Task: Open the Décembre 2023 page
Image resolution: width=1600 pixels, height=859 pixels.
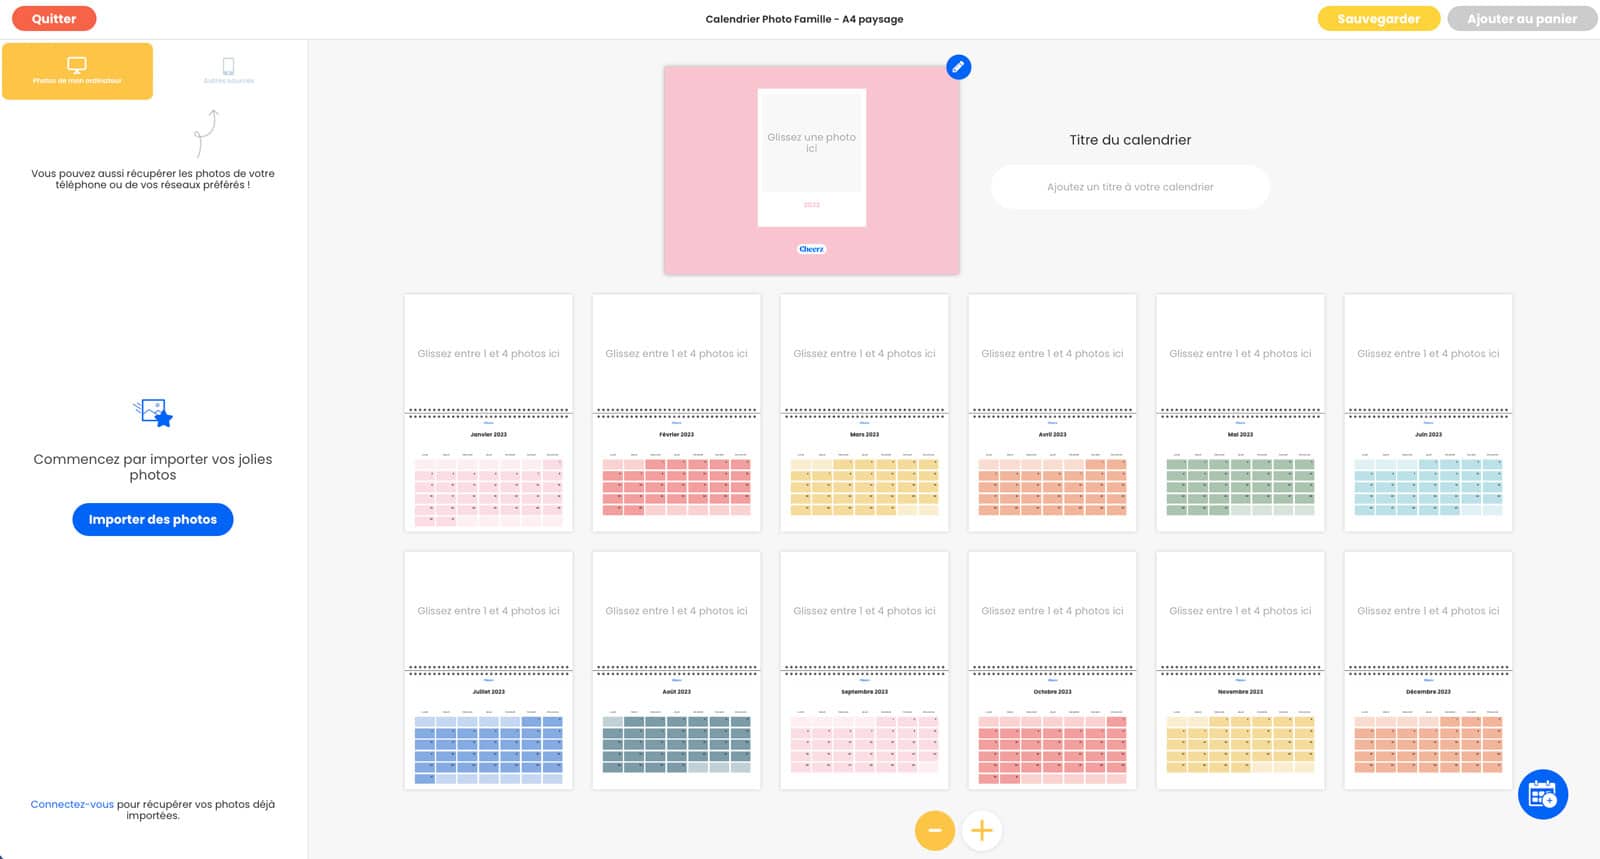Action: tap(1428, 670)
